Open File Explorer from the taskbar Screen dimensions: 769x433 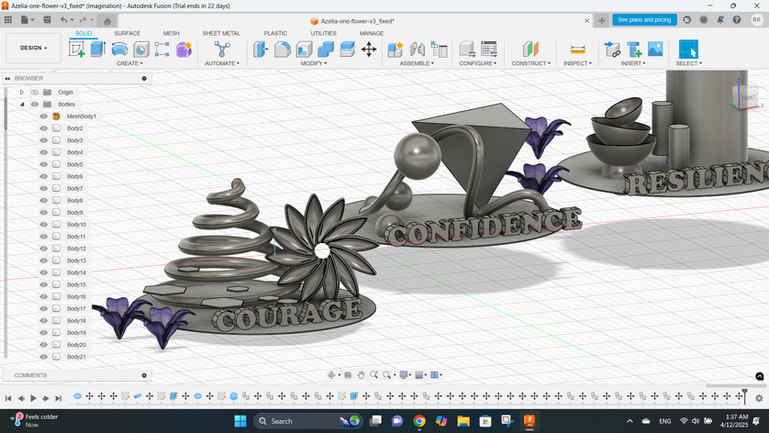click(463, 421)
